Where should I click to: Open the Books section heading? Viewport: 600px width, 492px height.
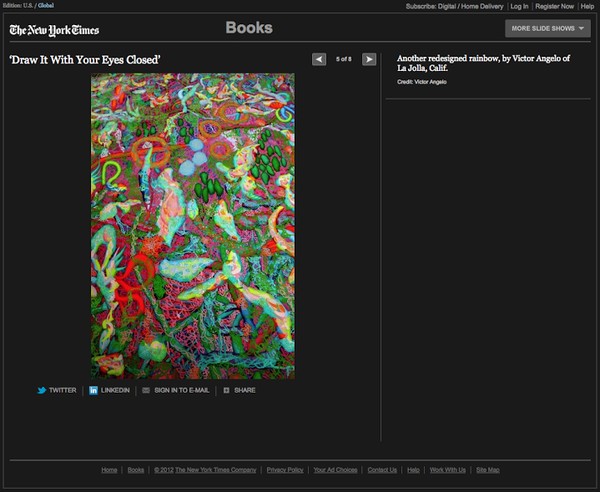[249, 28]
